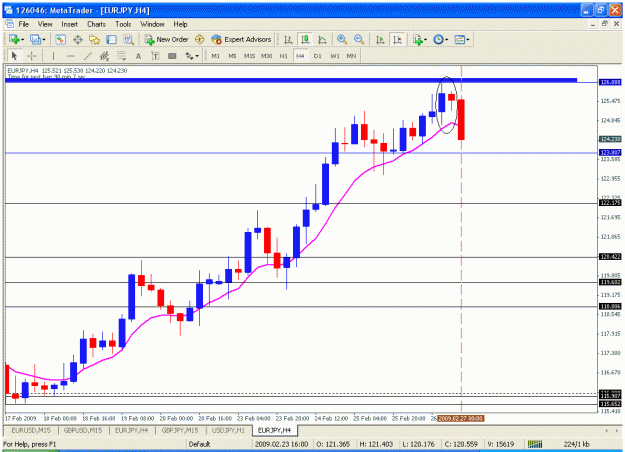The height and width of the screenshot is (452, 625).
Task: Switch timeframe to M15
Action: (x=250, y=56)
